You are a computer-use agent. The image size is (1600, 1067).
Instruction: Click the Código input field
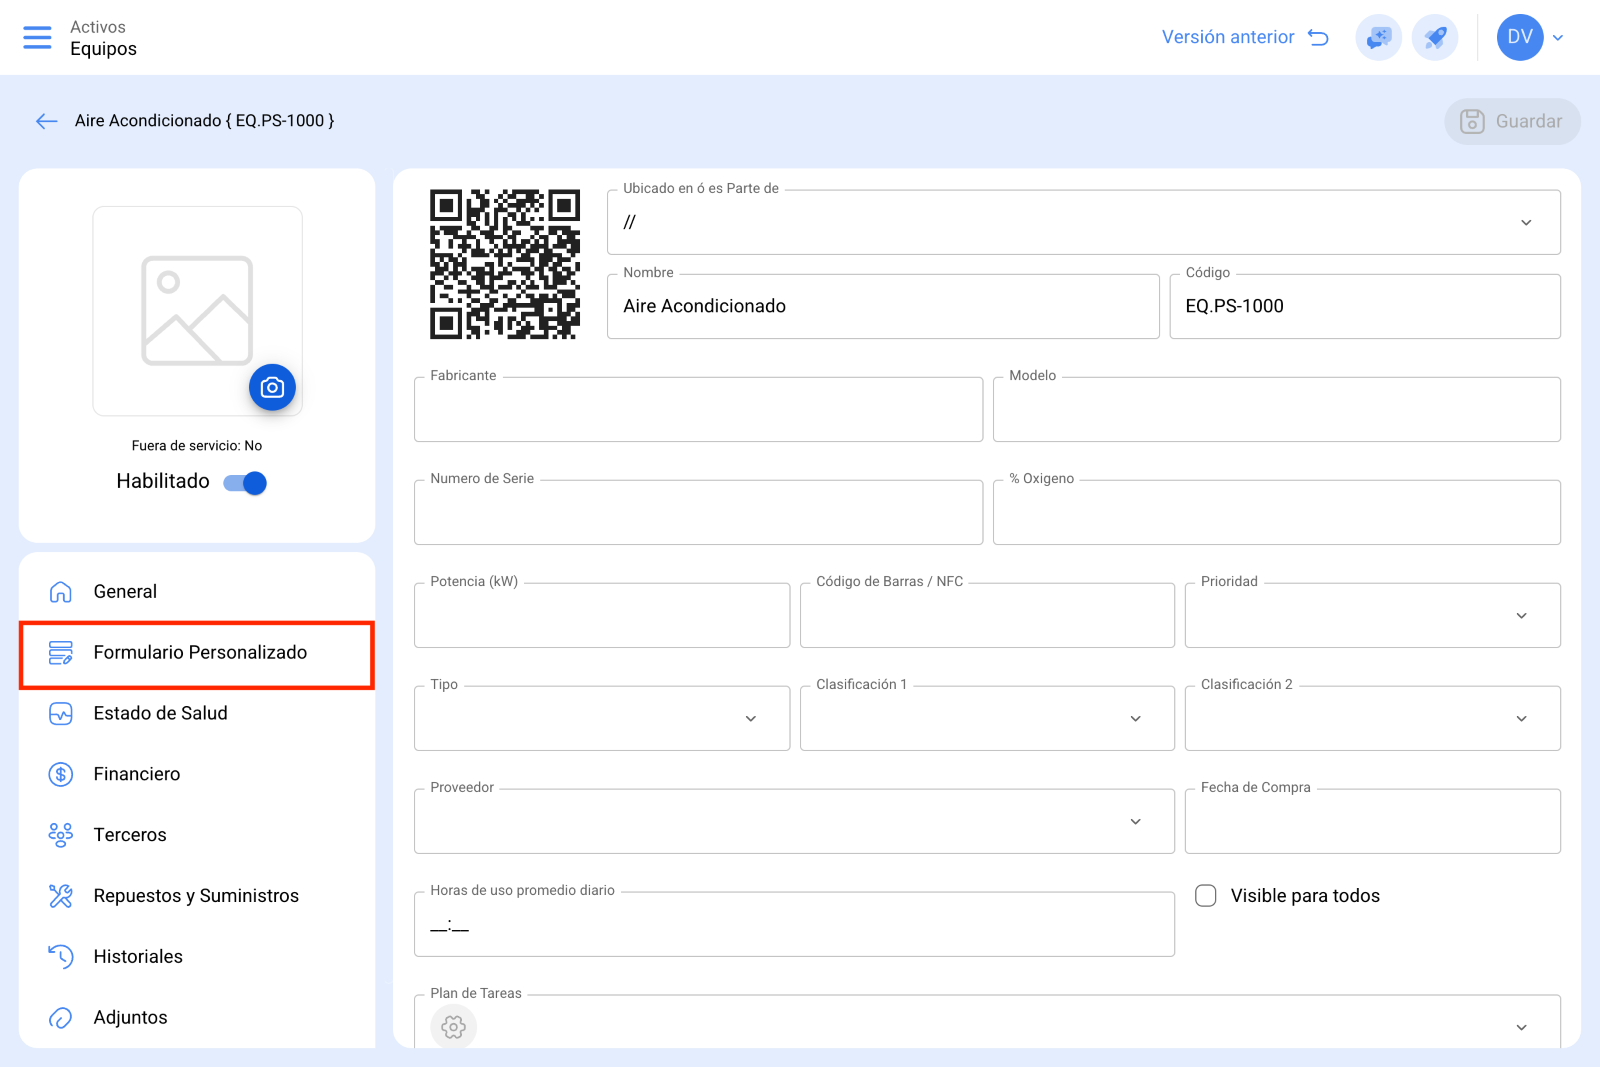click(x=1365, y=306)
